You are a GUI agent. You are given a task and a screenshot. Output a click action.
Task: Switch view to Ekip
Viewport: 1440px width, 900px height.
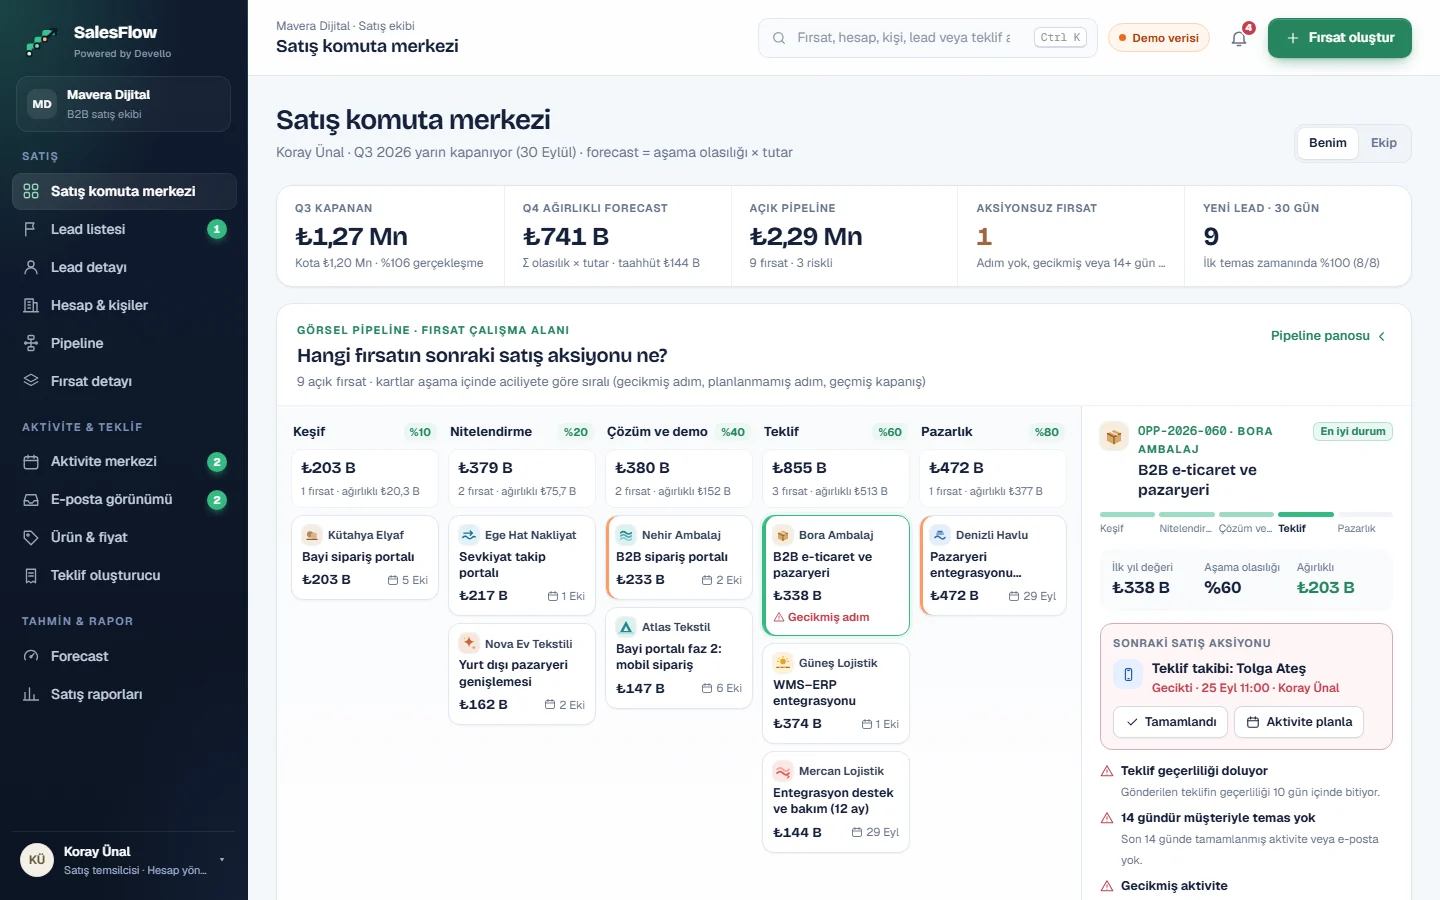click(x=1383, y=143)
